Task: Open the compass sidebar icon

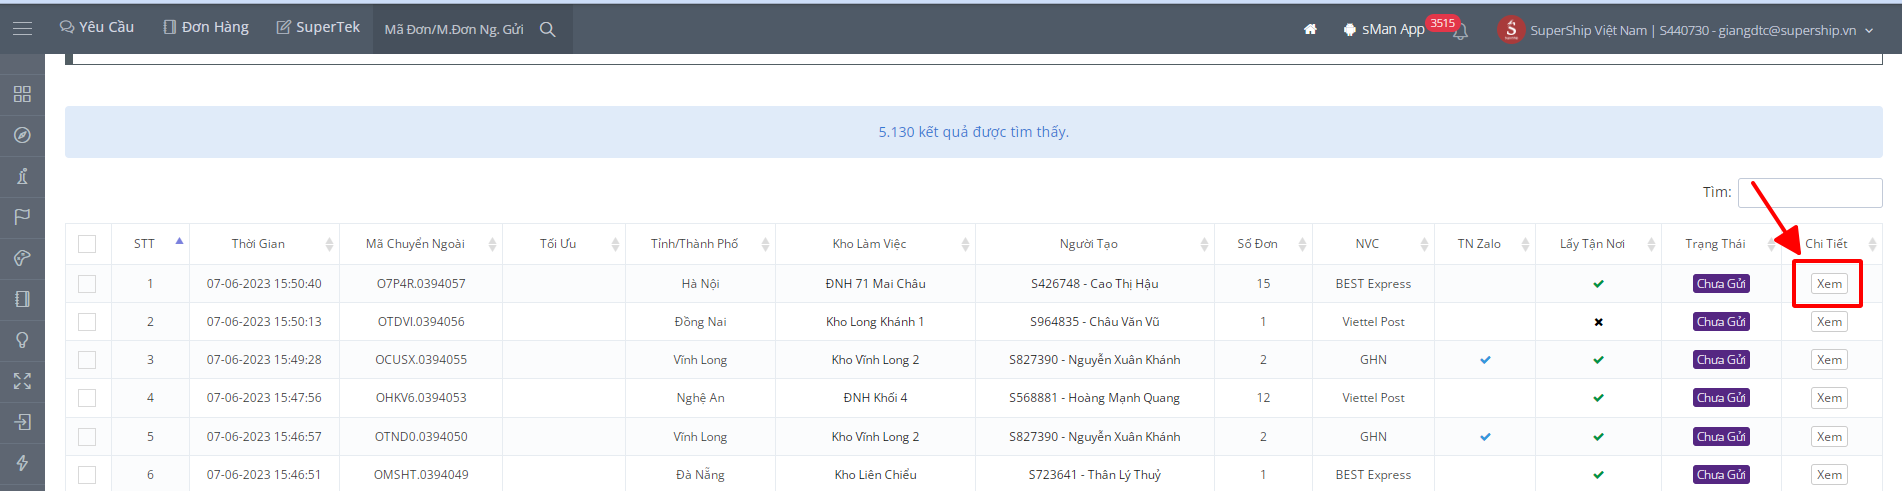Action: (x=22, y=135)
